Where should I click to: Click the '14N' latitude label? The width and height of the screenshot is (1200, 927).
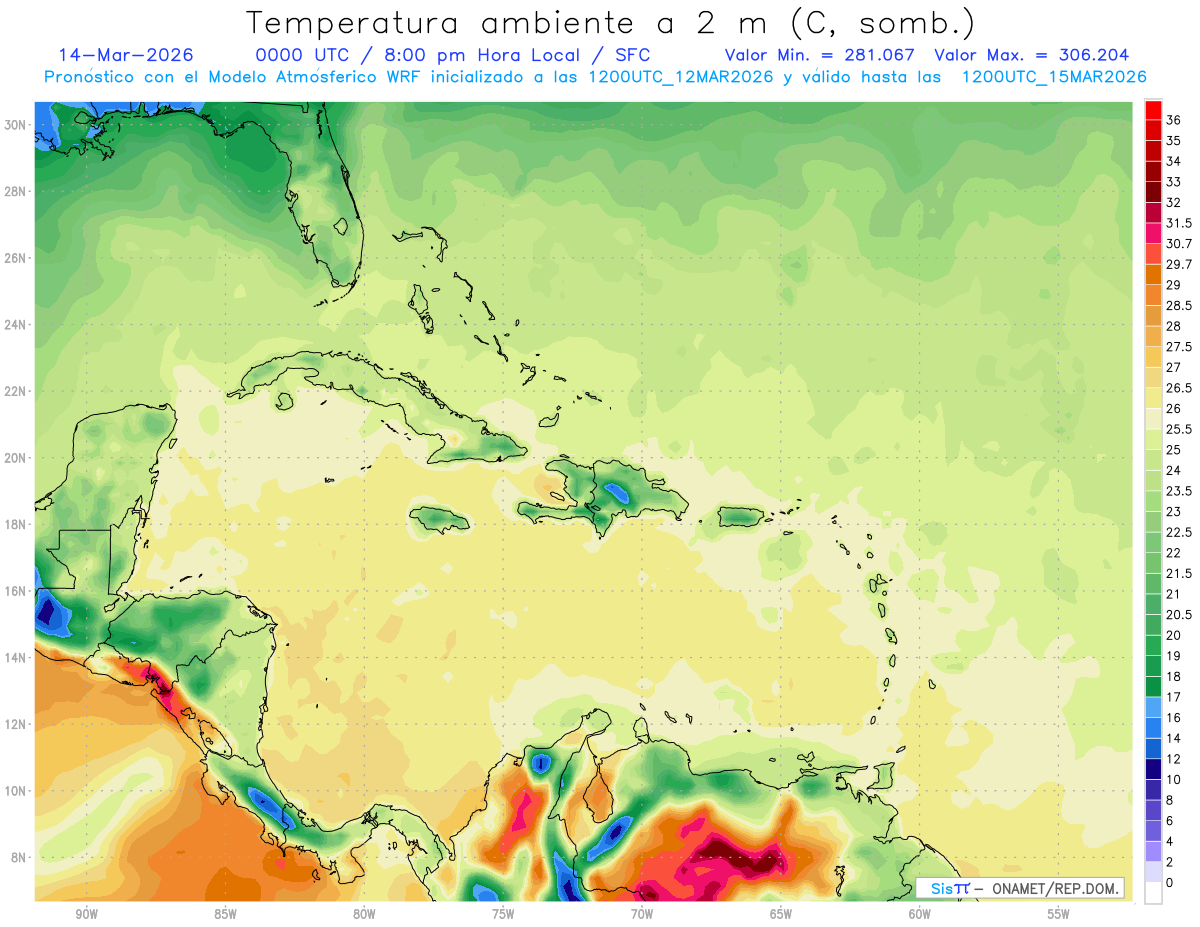15,657
